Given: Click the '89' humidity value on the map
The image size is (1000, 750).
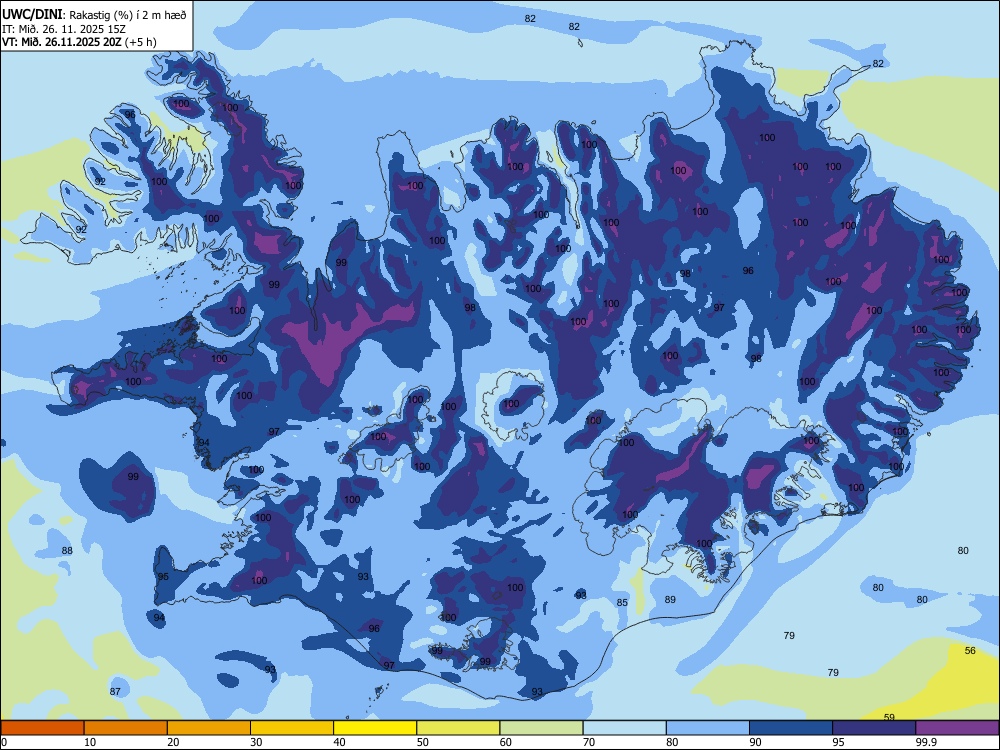Looking at the screenshot, I should click(670, 599).
